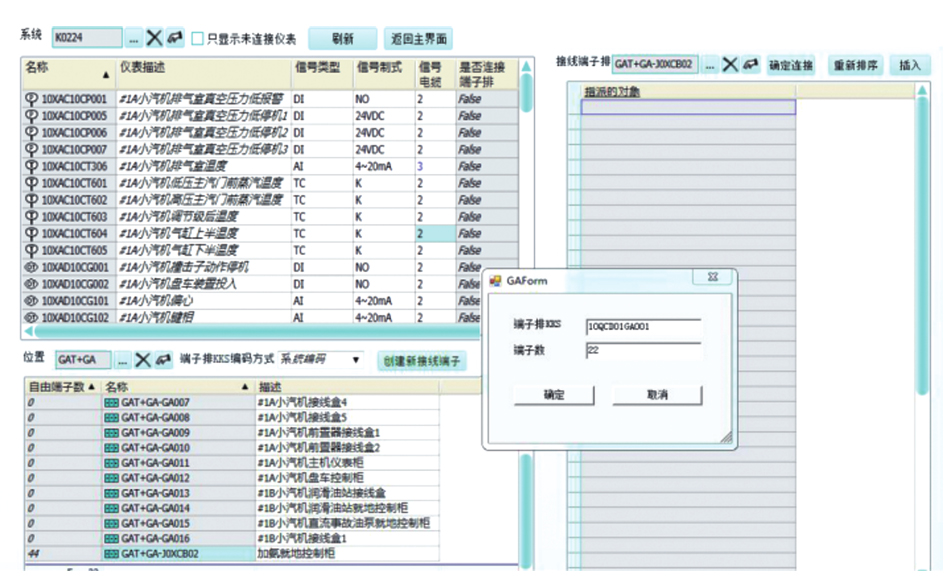Click the instrument icon of row 10XAC10CT601
This screenshot has width=951, height=579.
31,183
